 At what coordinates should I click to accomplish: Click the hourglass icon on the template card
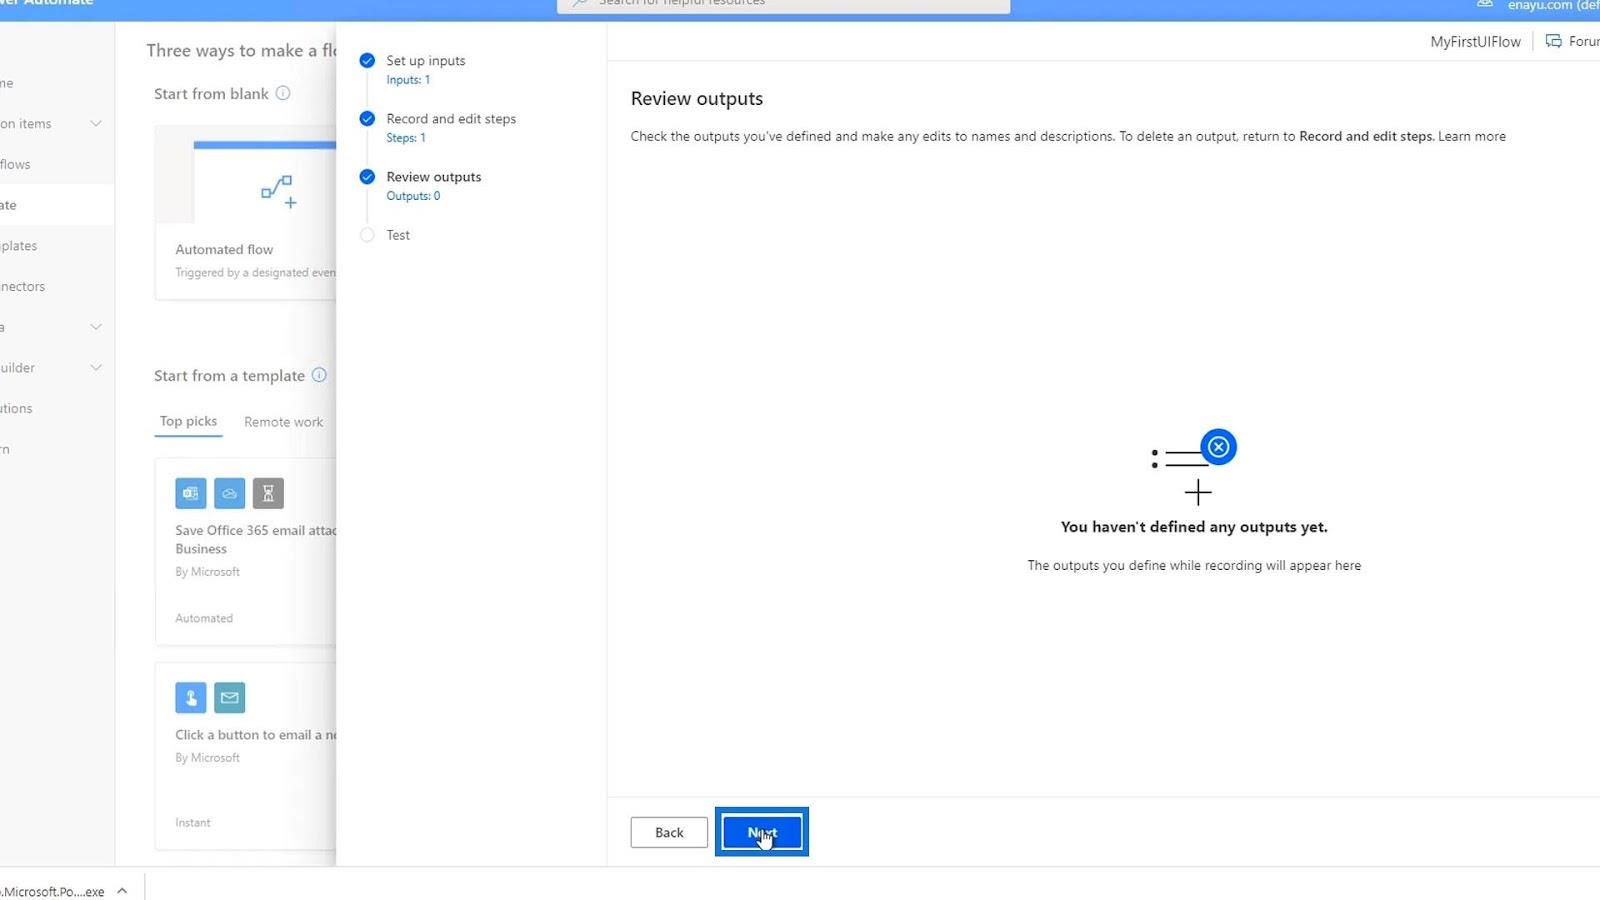[268, 493]
